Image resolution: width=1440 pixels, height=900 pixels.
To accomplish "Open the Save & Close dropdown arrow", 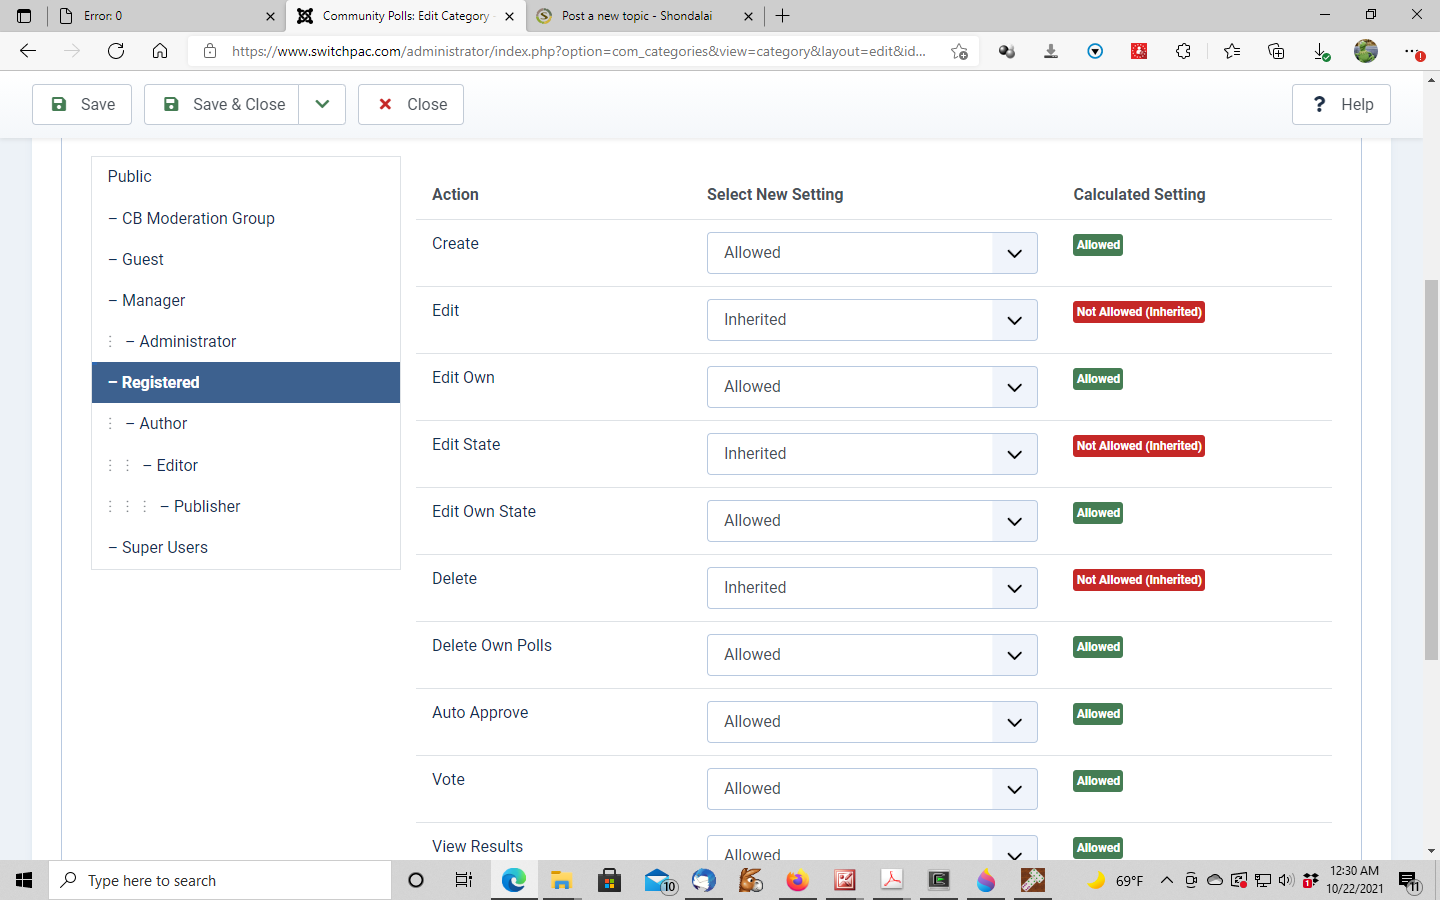I will [x=322, y=104].
